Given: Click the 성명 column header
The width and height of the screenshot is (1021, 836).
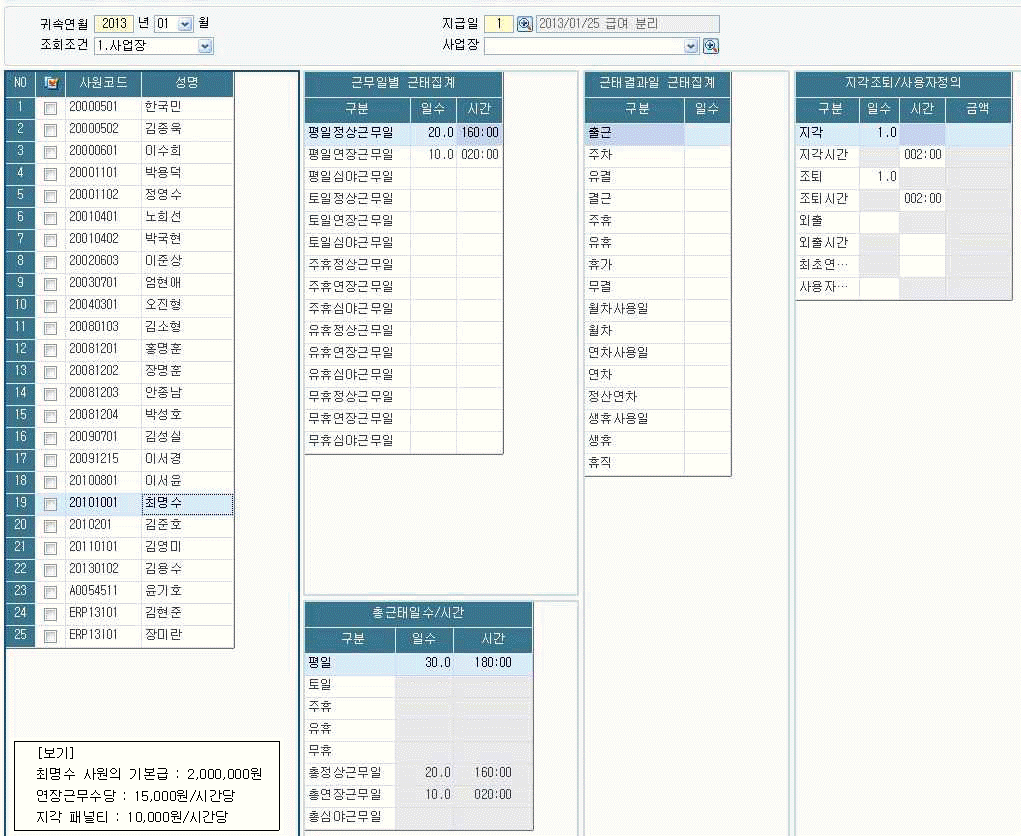Looking at the screenshot, I should click(187, 84).
